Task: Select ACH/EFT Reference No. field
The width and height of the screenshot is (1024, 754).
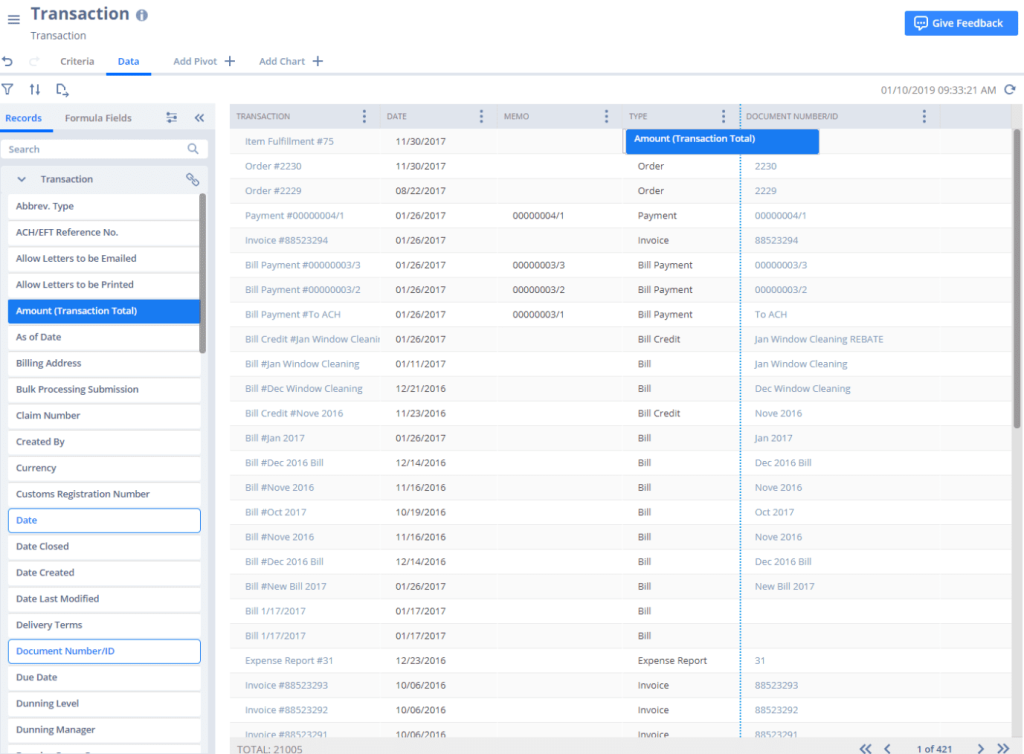Action: coord(104,232)
